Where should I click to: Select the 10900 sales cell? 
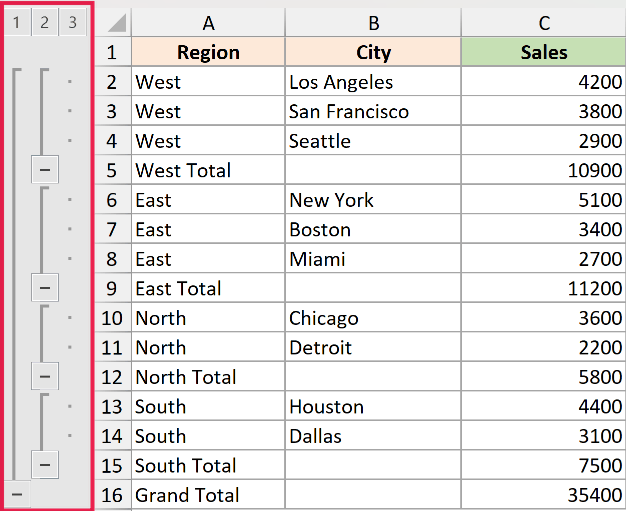click(x=544, y=170)
